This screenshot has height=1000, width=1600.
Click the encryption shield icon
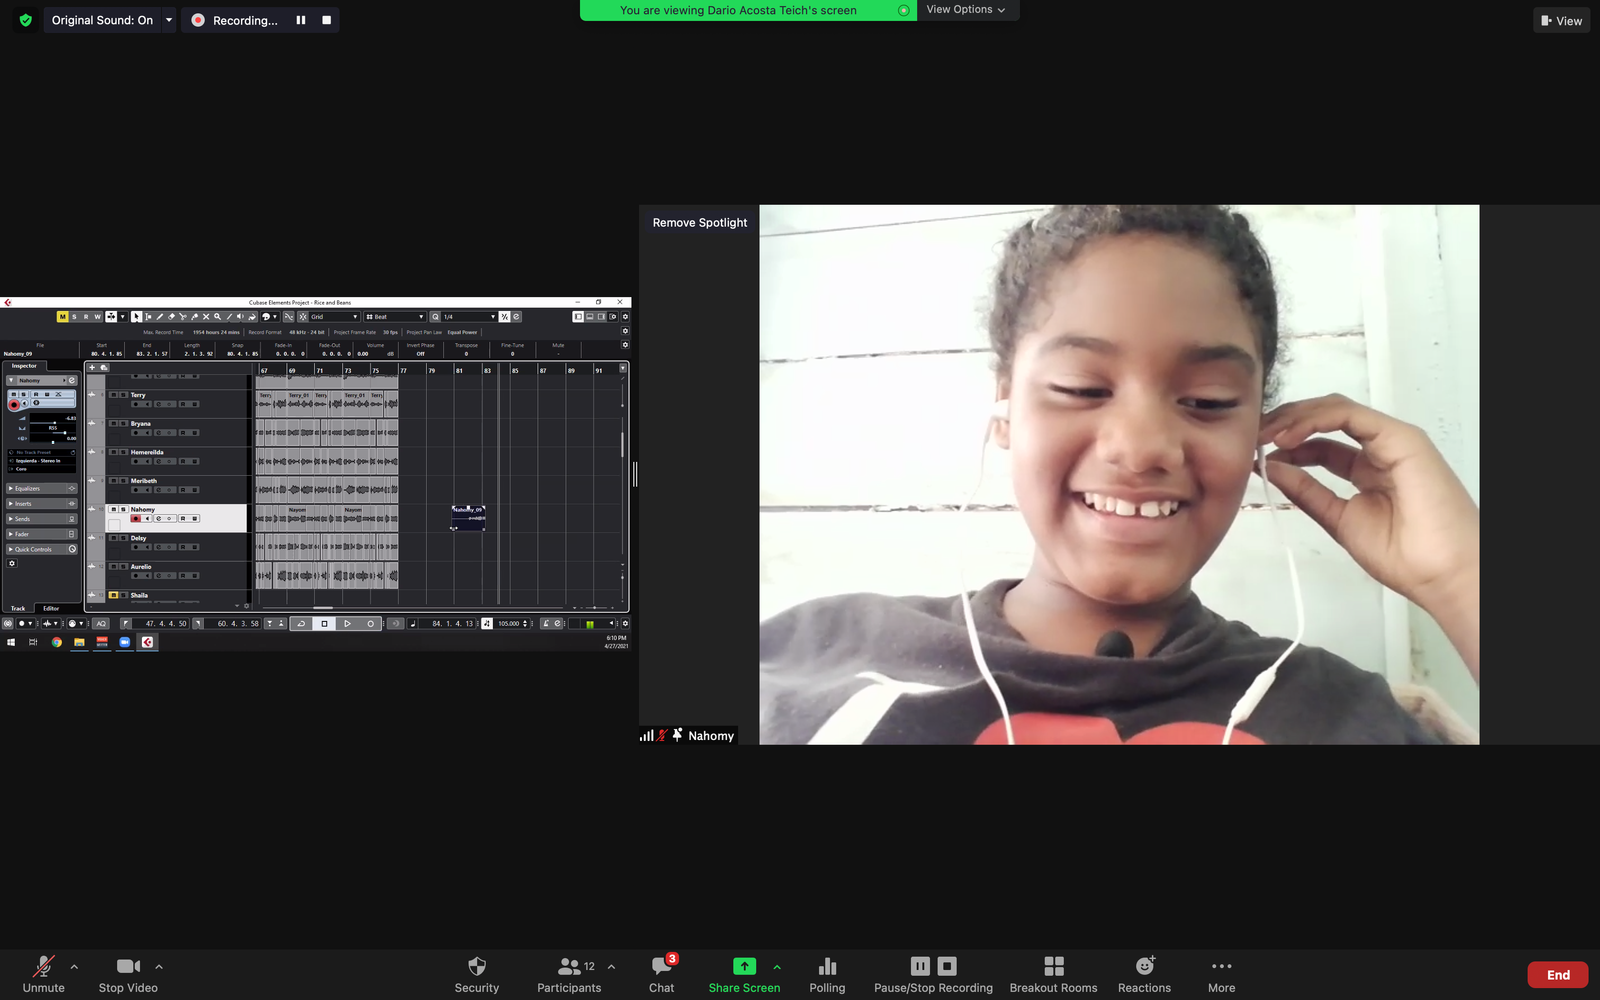[x=26, y=20]
